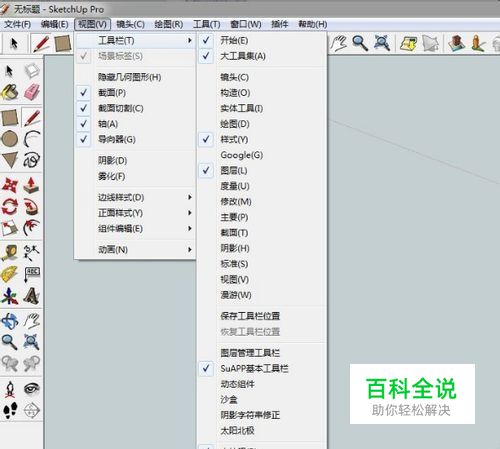Open the 文件(F) menu
Viewport: 500px width, 449px height.
[x=17, y=24]
